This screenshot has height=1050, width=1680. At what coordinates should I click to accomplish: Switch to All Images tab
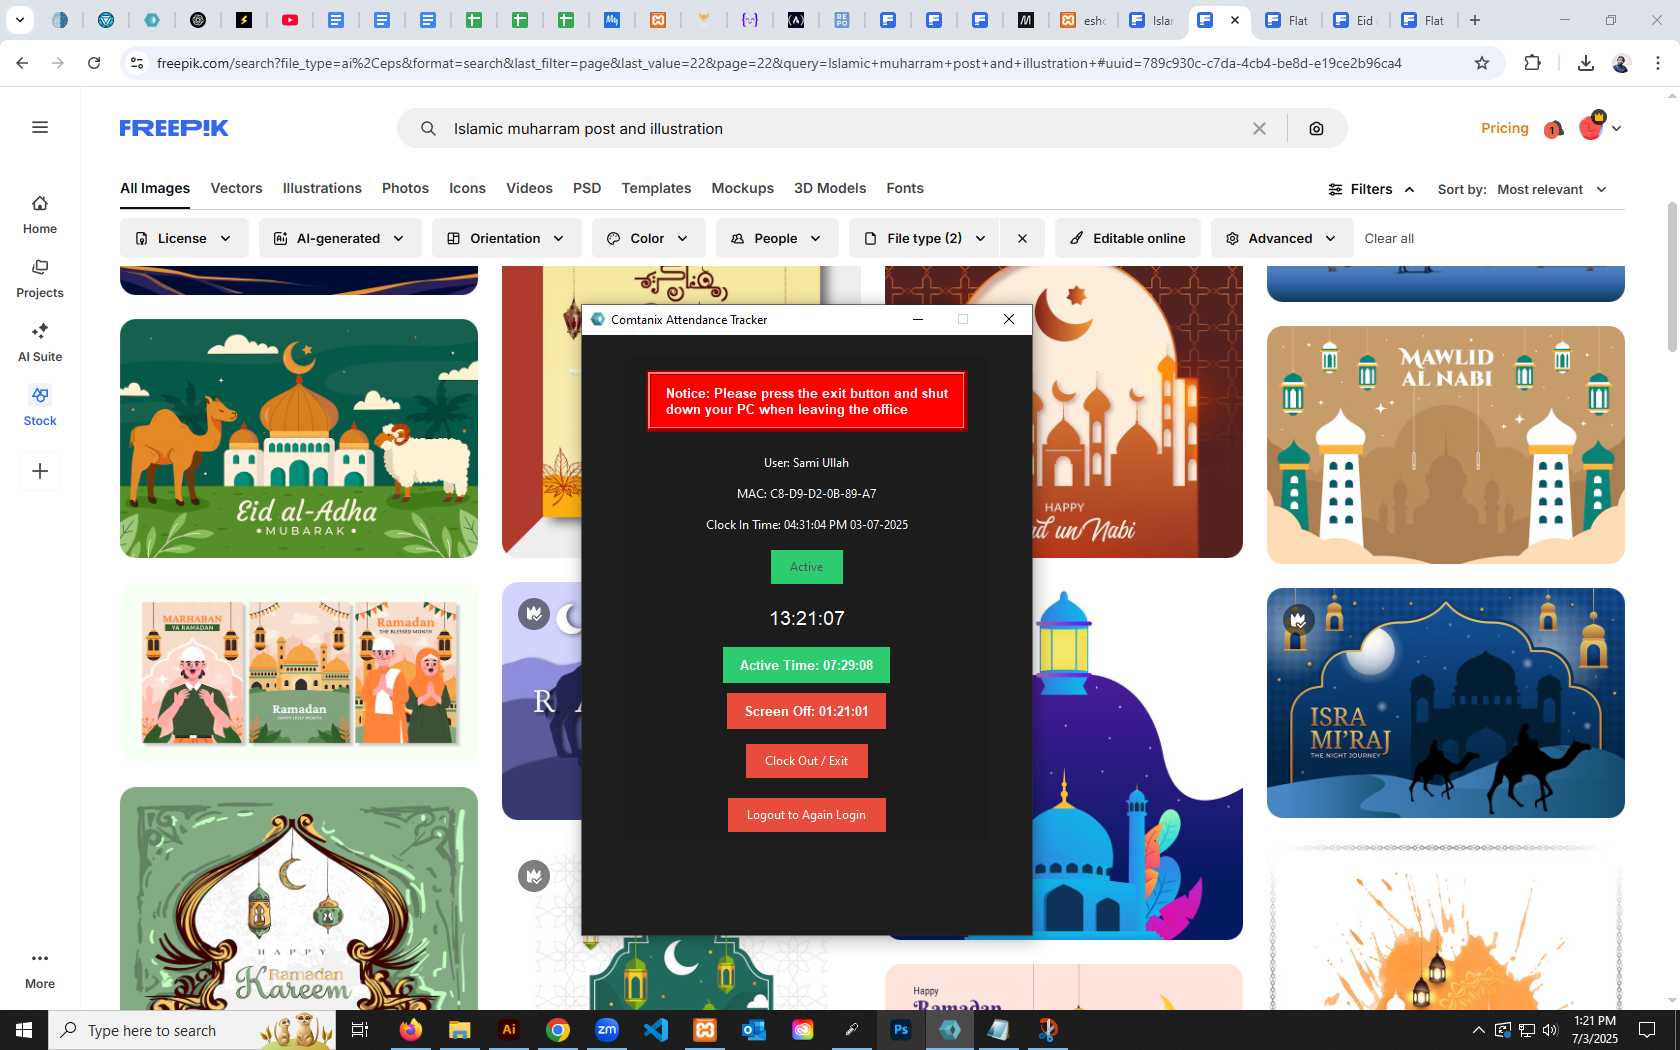[155, 188]
